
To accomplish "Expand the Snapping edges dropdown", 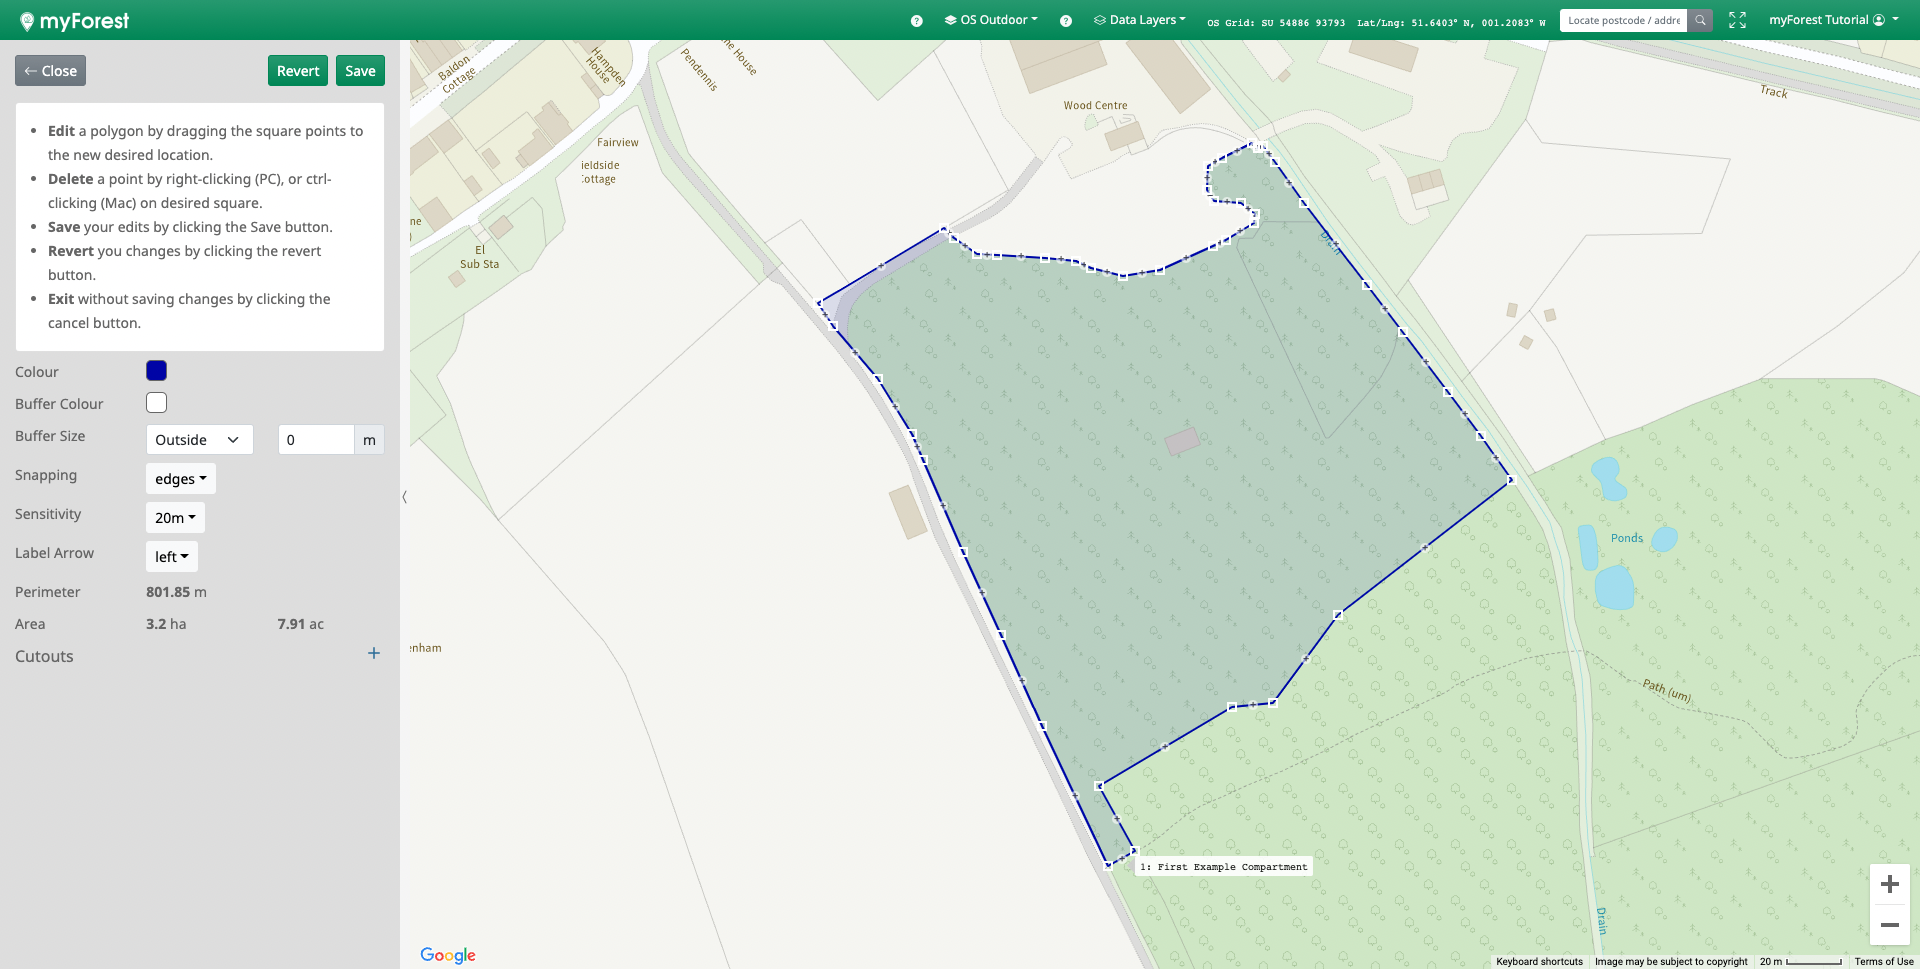I will (180, 479).
